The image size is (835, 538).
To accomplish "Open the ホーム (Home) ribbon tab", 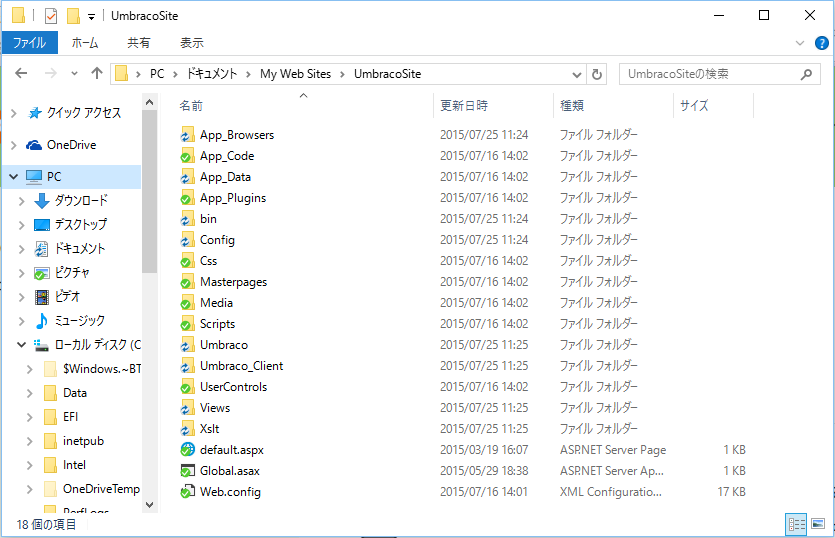I will 85,43.
